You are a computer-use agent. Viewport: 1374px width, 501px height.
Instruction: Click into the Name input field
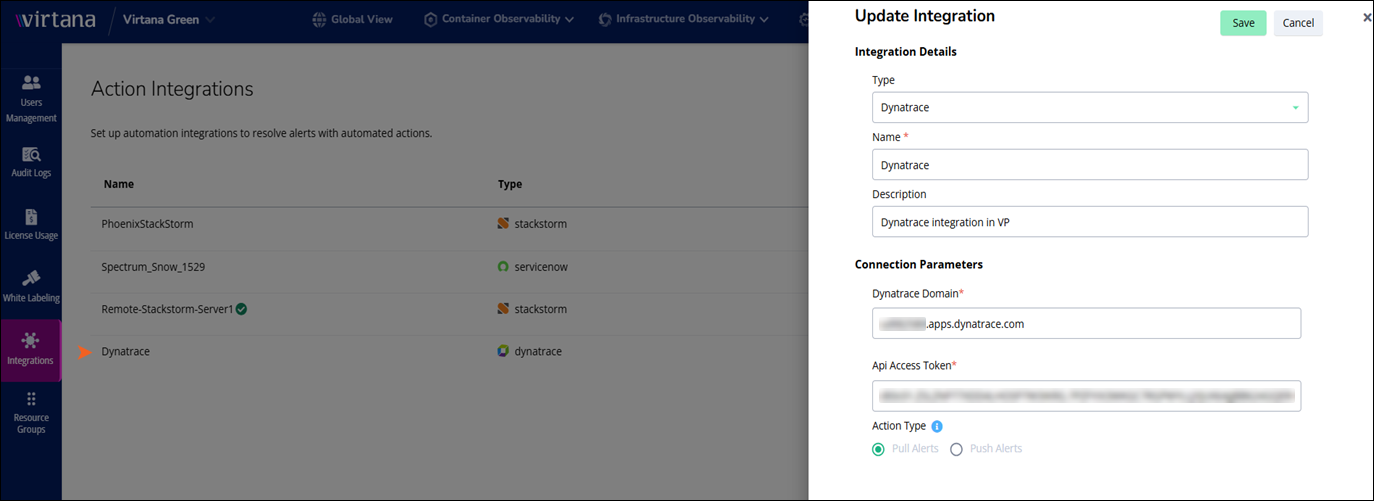1090,164
